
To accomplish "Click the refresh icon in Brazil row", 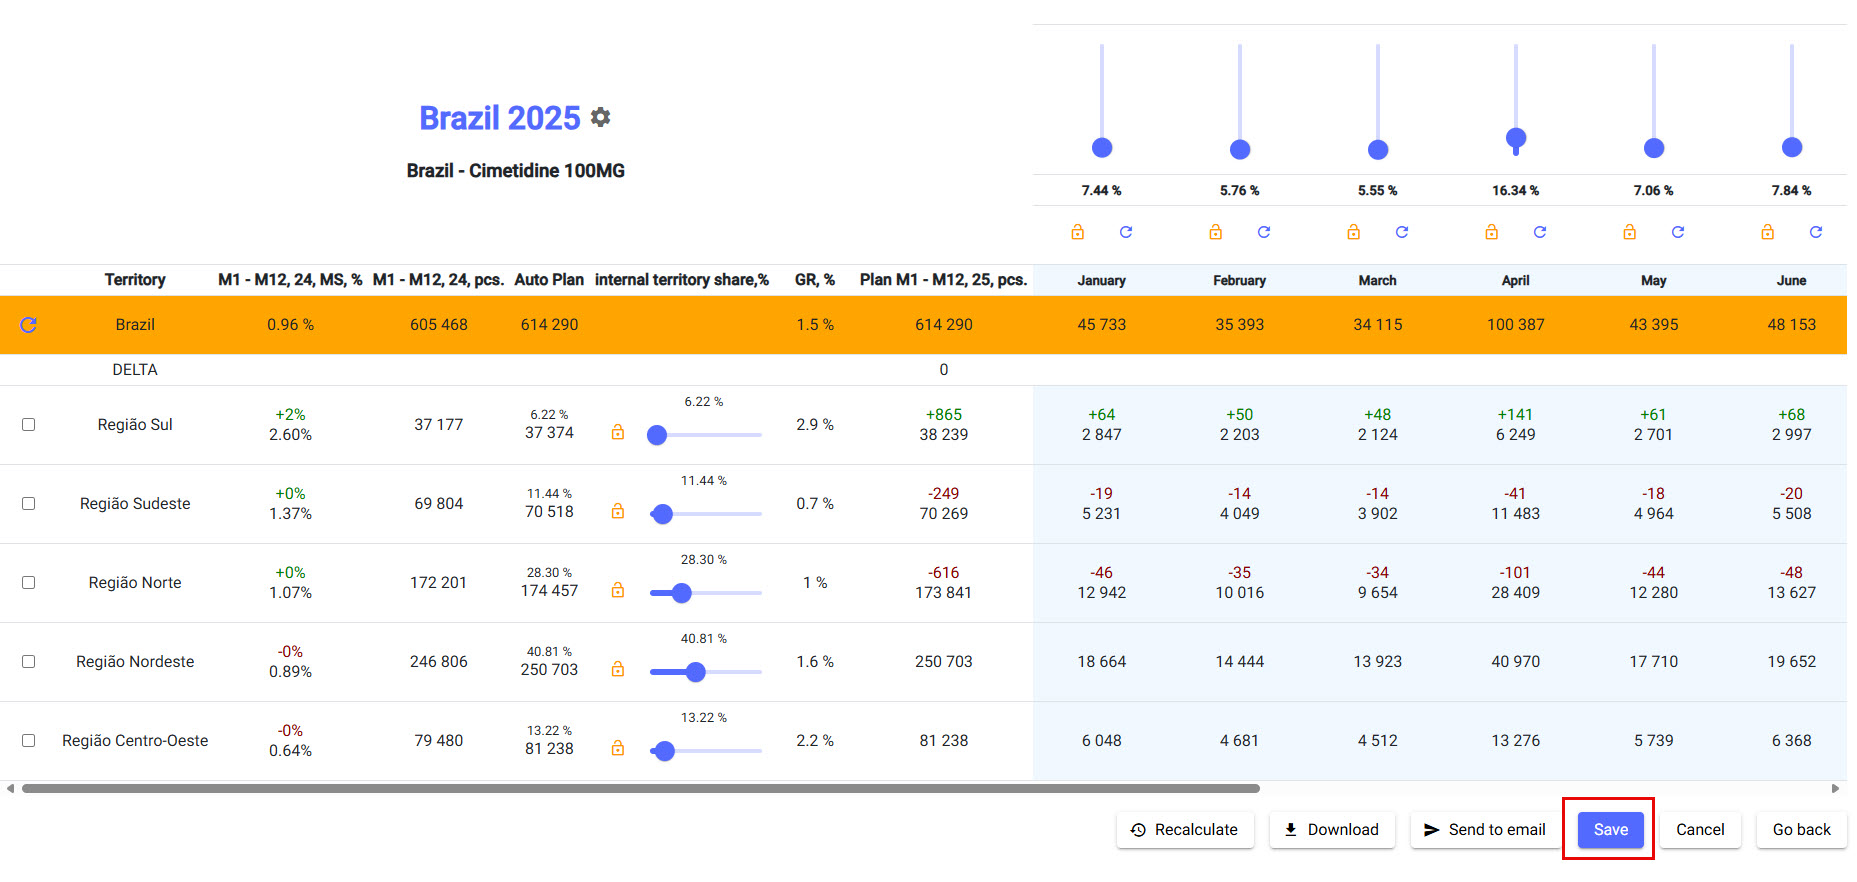I will [x=28, y=325].
